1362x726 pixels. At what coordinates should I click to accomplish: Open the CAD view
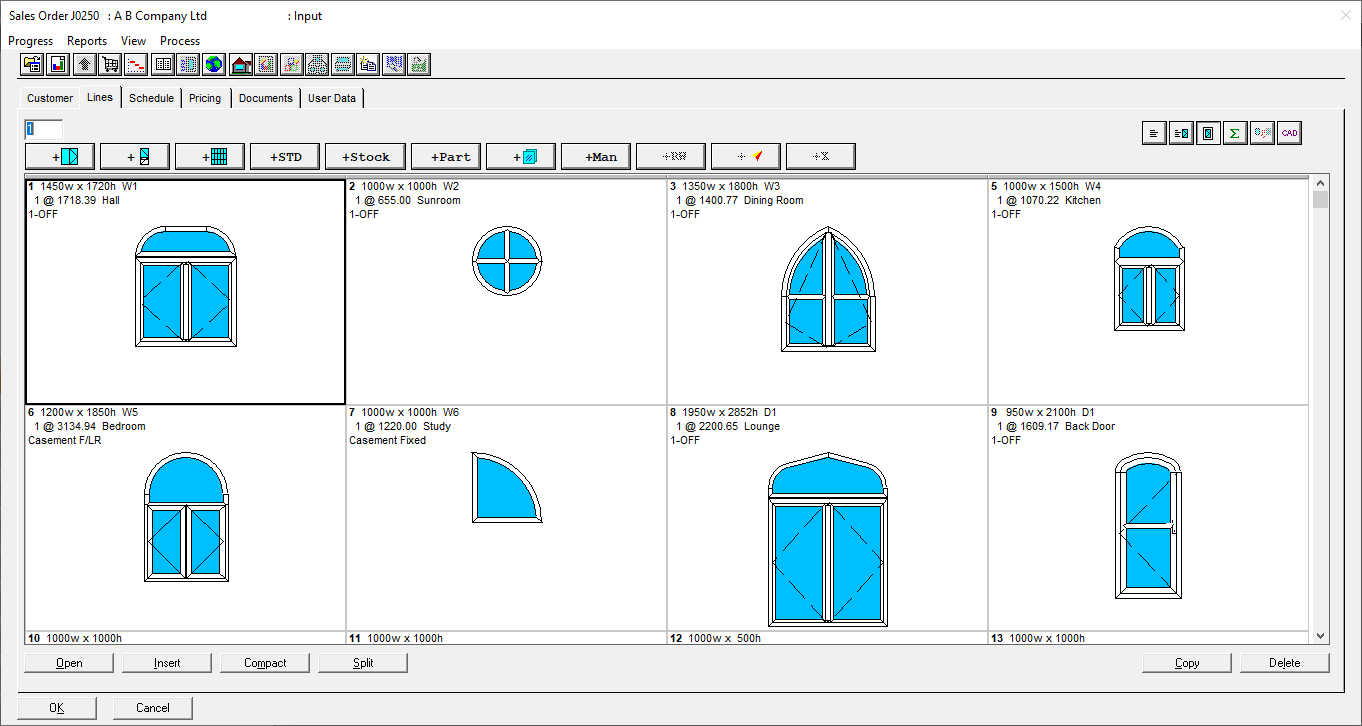tap(1289, 132)
